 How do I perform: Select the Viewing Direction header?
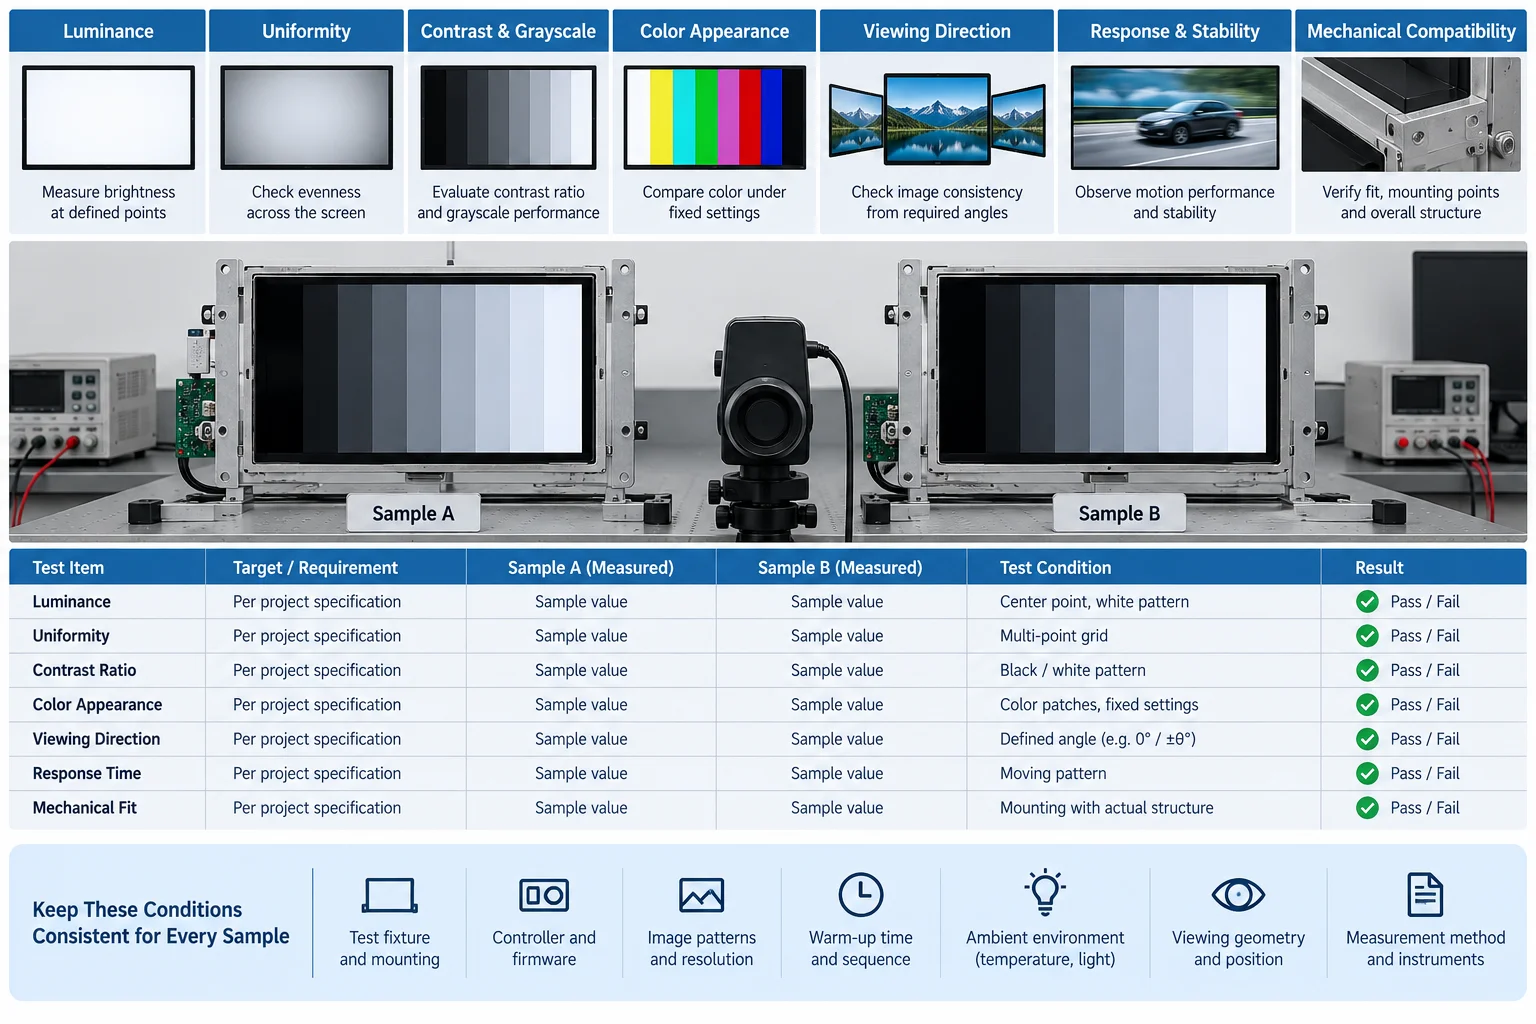point(937,31)
